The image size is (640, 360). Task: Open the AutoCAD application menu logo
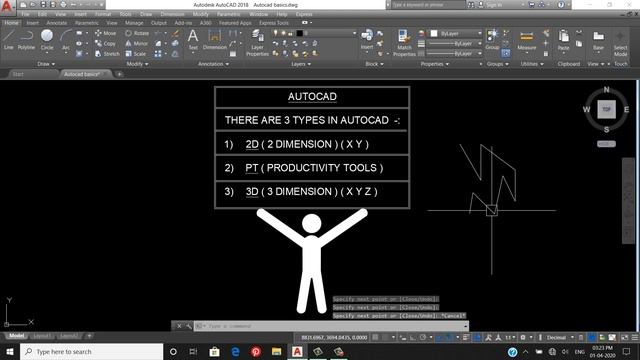[x=7, y=6]
